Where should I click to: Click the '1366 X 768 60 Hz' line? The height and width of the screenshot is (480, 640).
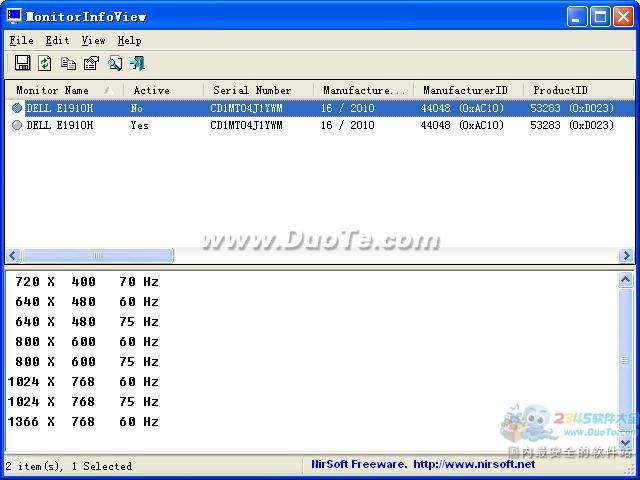(x=83, y=422)
